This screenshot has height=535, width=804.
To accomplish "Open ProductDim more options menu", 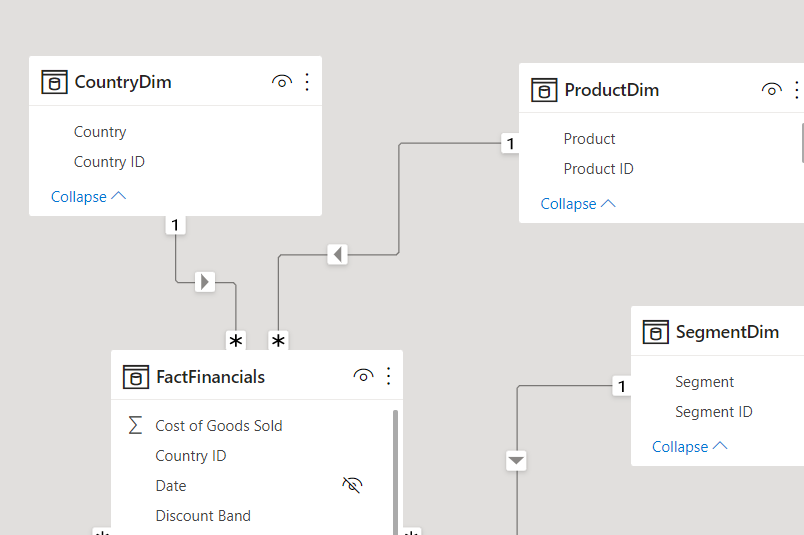I will (797, 90).
